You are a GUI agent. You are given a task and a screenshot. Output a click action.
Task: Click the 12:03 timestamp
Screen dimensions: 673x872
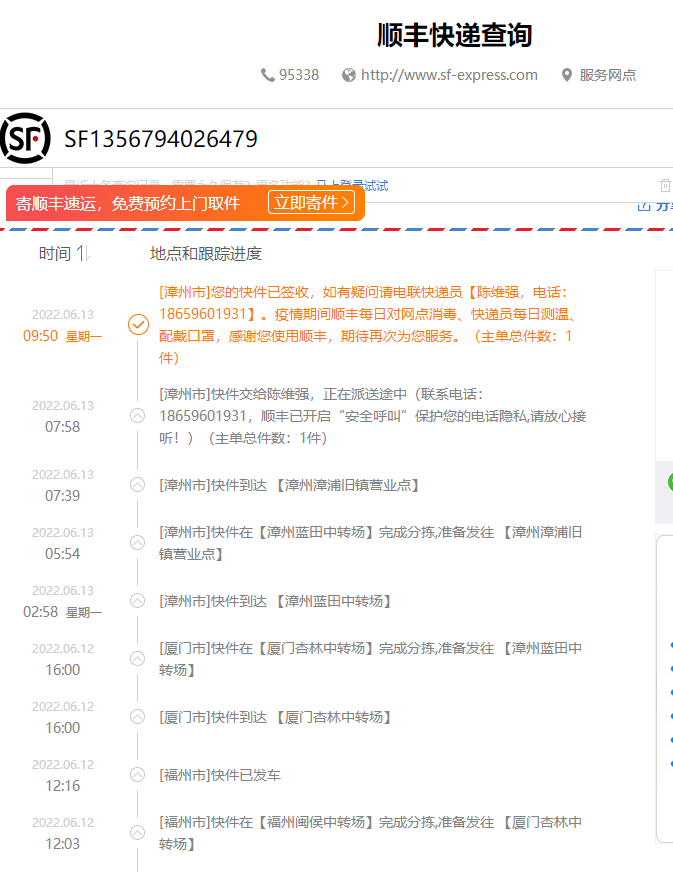[62, 844]
